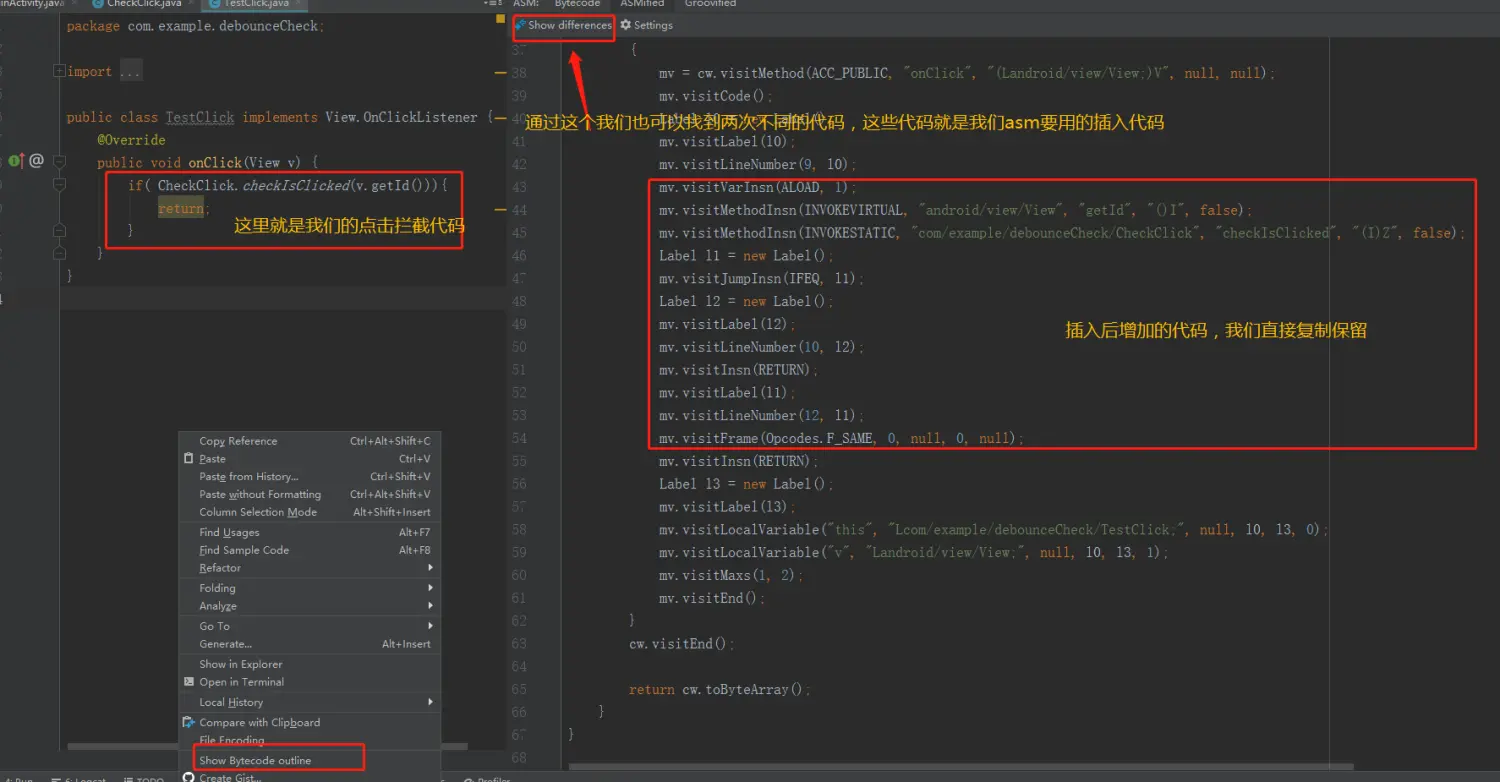Open the Folding menu entry
This screenshot has width=1500, height=782.
(309, 588)
